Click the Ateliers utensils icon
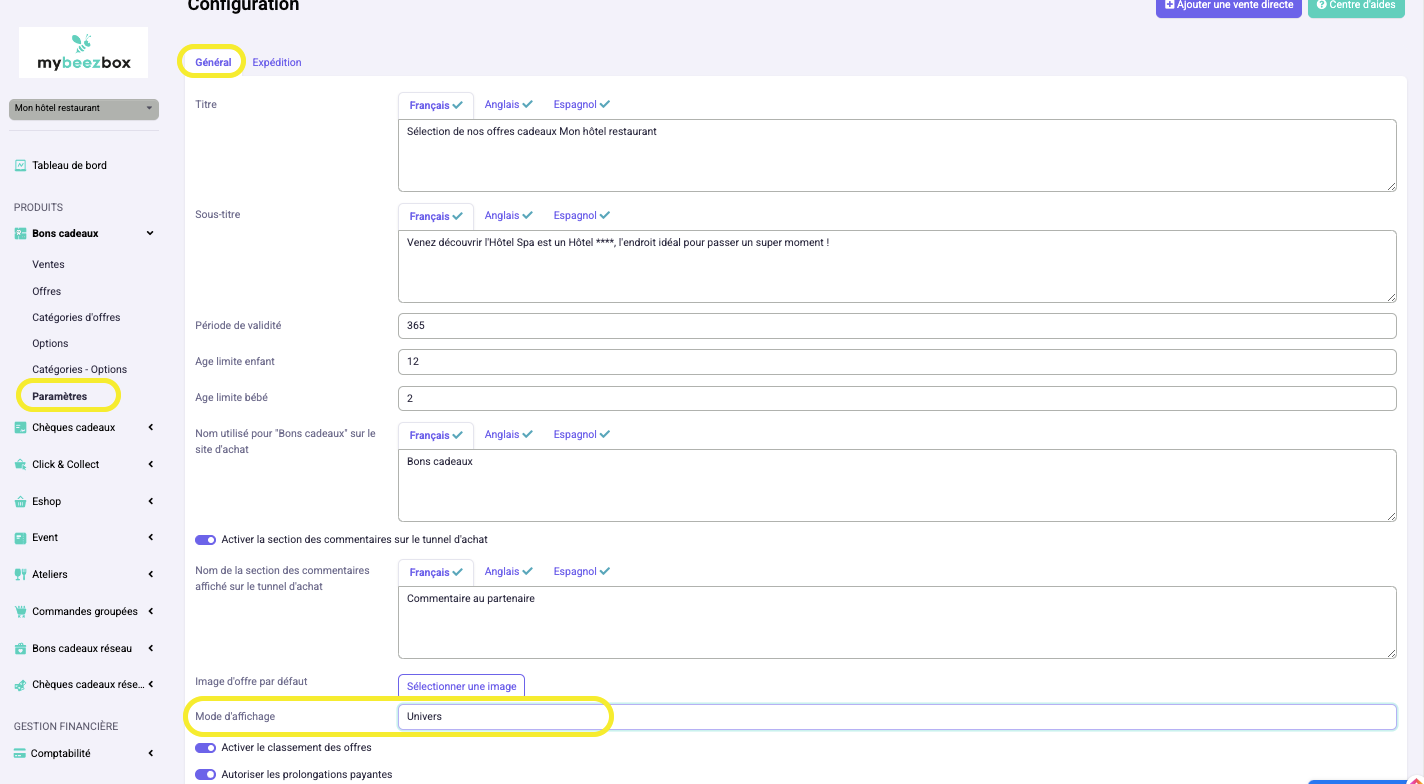 coord(20,574)
